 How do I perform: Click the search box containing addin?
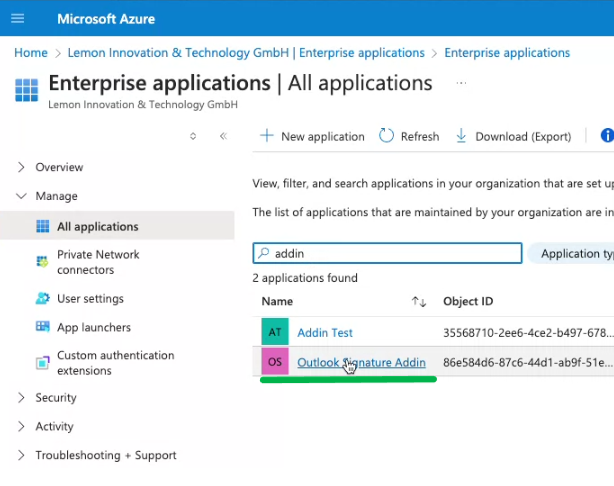click(x=387, y=253)
